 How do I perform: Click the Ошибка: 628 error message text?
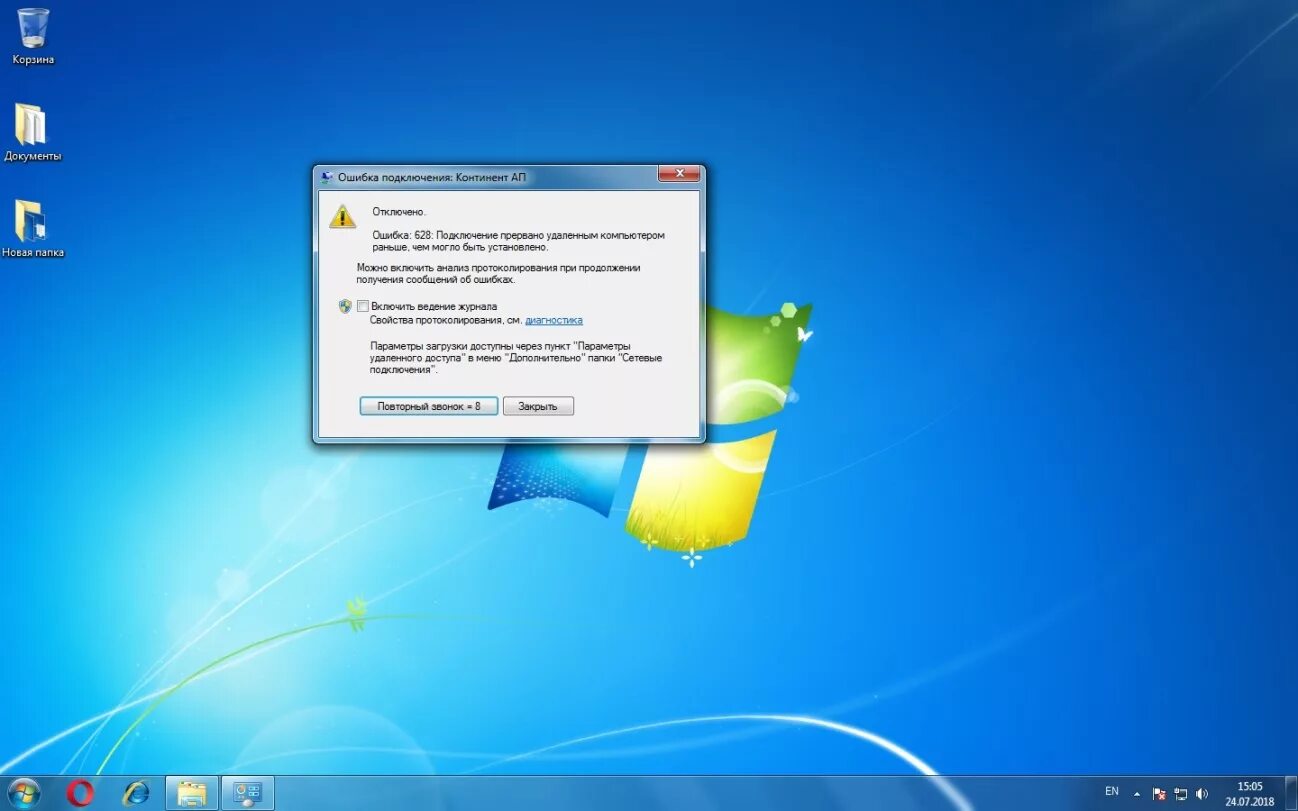518,241
